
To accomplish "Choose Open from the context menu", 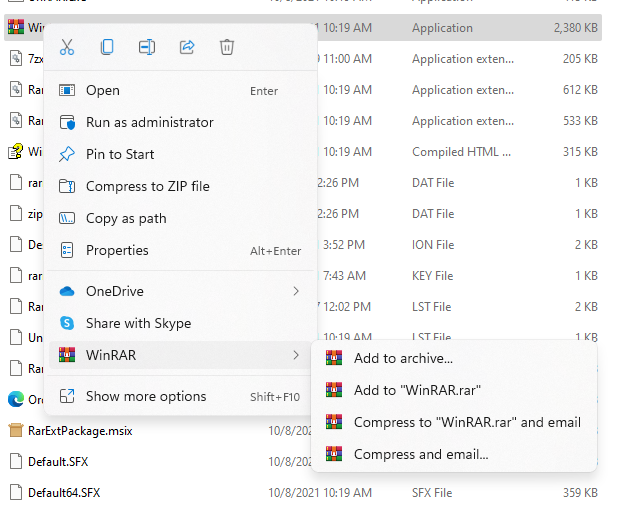I will 181,91.
